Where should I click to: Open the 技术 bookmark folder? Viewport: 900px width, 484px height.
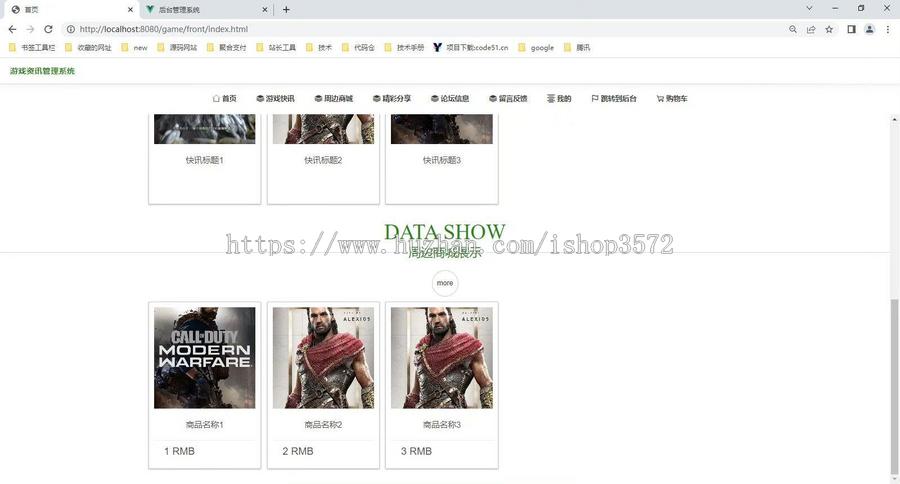point(319,48)
